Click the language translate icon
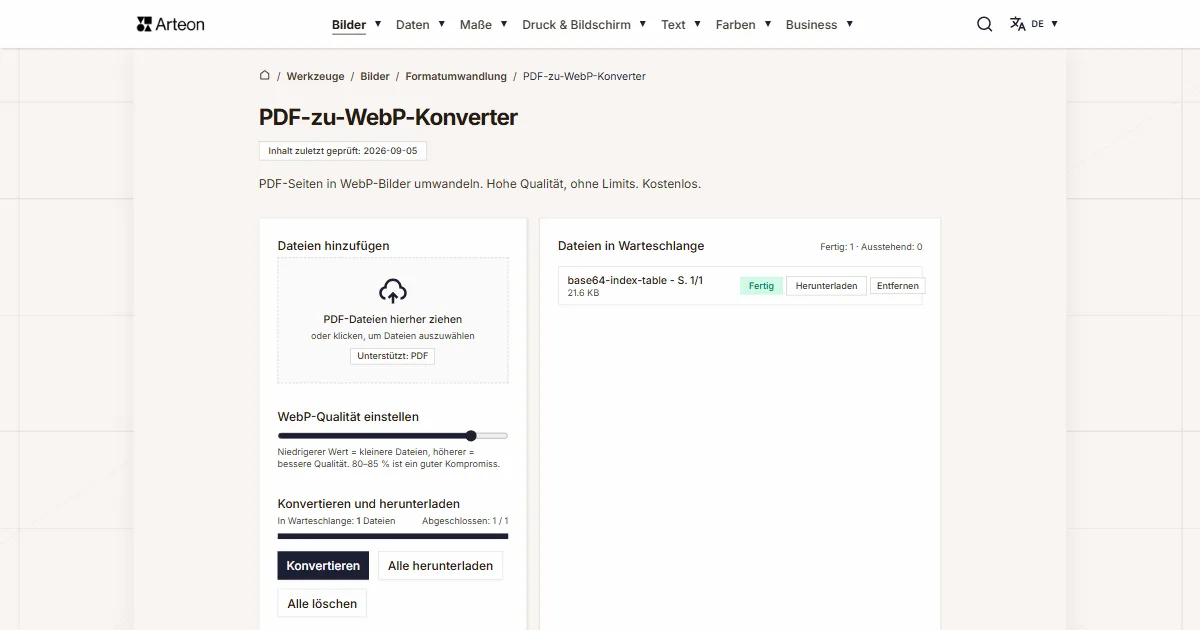 (1018, 24)
